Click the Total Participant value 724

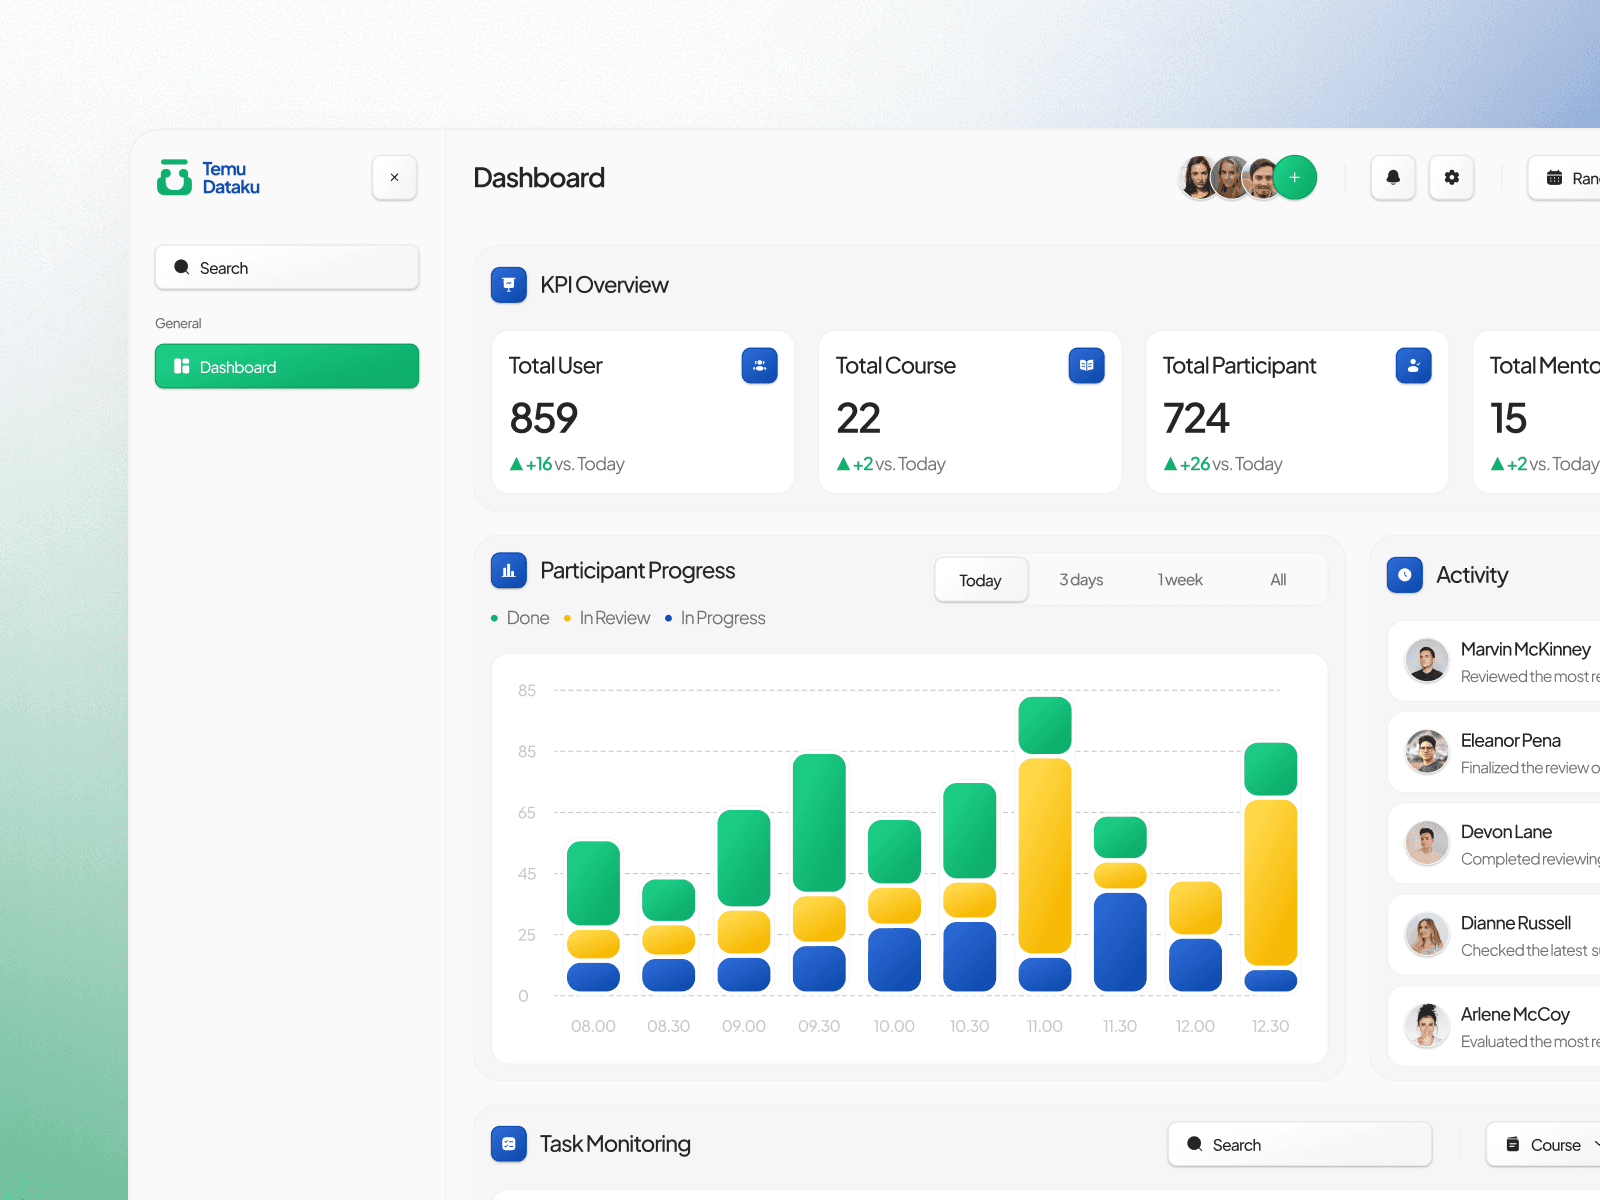[x=1196, y=418]
